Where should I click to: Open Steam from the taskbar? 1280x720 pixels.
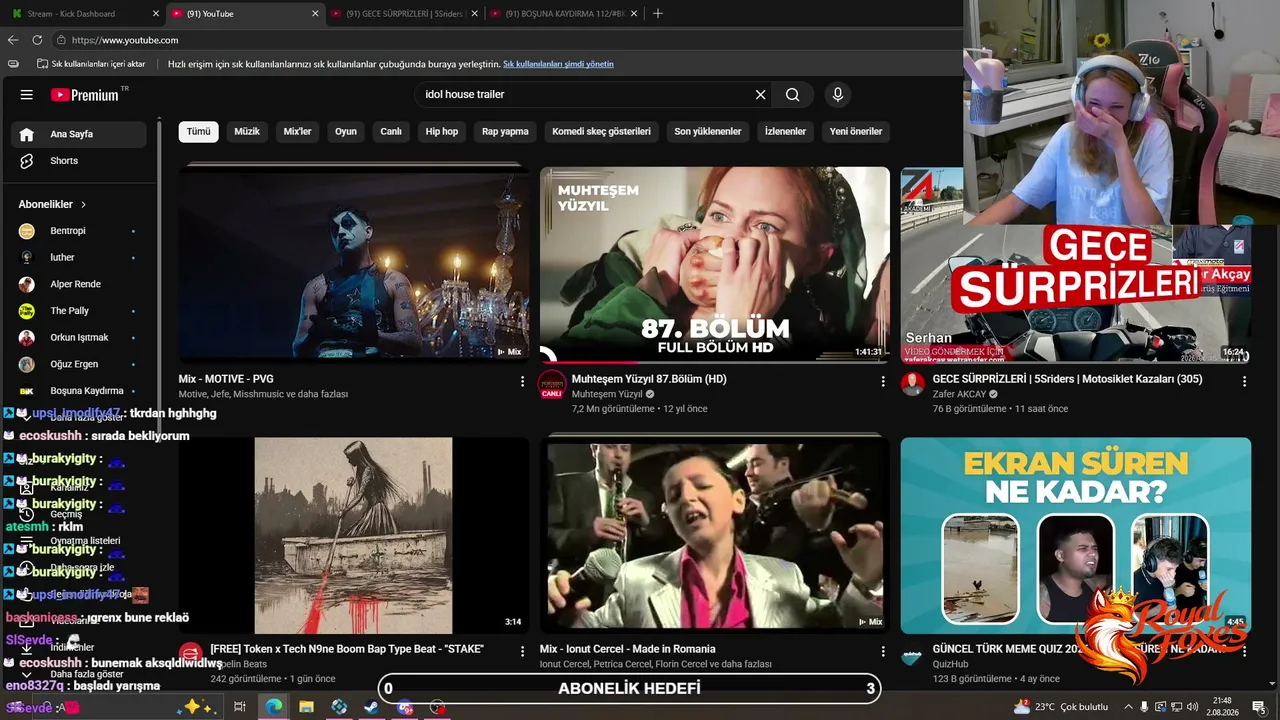[x=371, y=707]
